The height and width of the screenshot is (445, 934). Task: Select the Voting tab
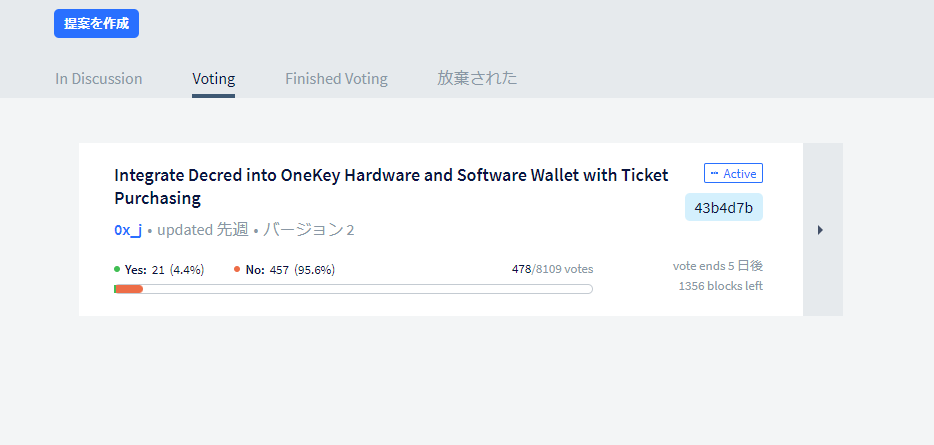(x=213, y=78)
